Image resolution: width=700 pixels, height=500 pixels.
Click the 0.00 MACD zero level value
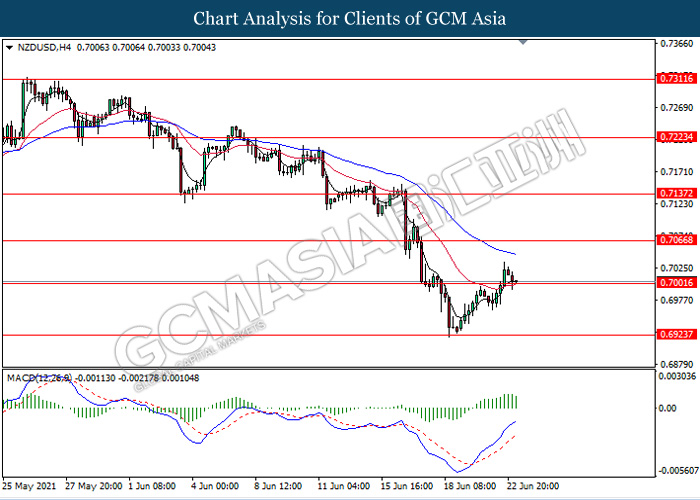[x=667, y=408]
